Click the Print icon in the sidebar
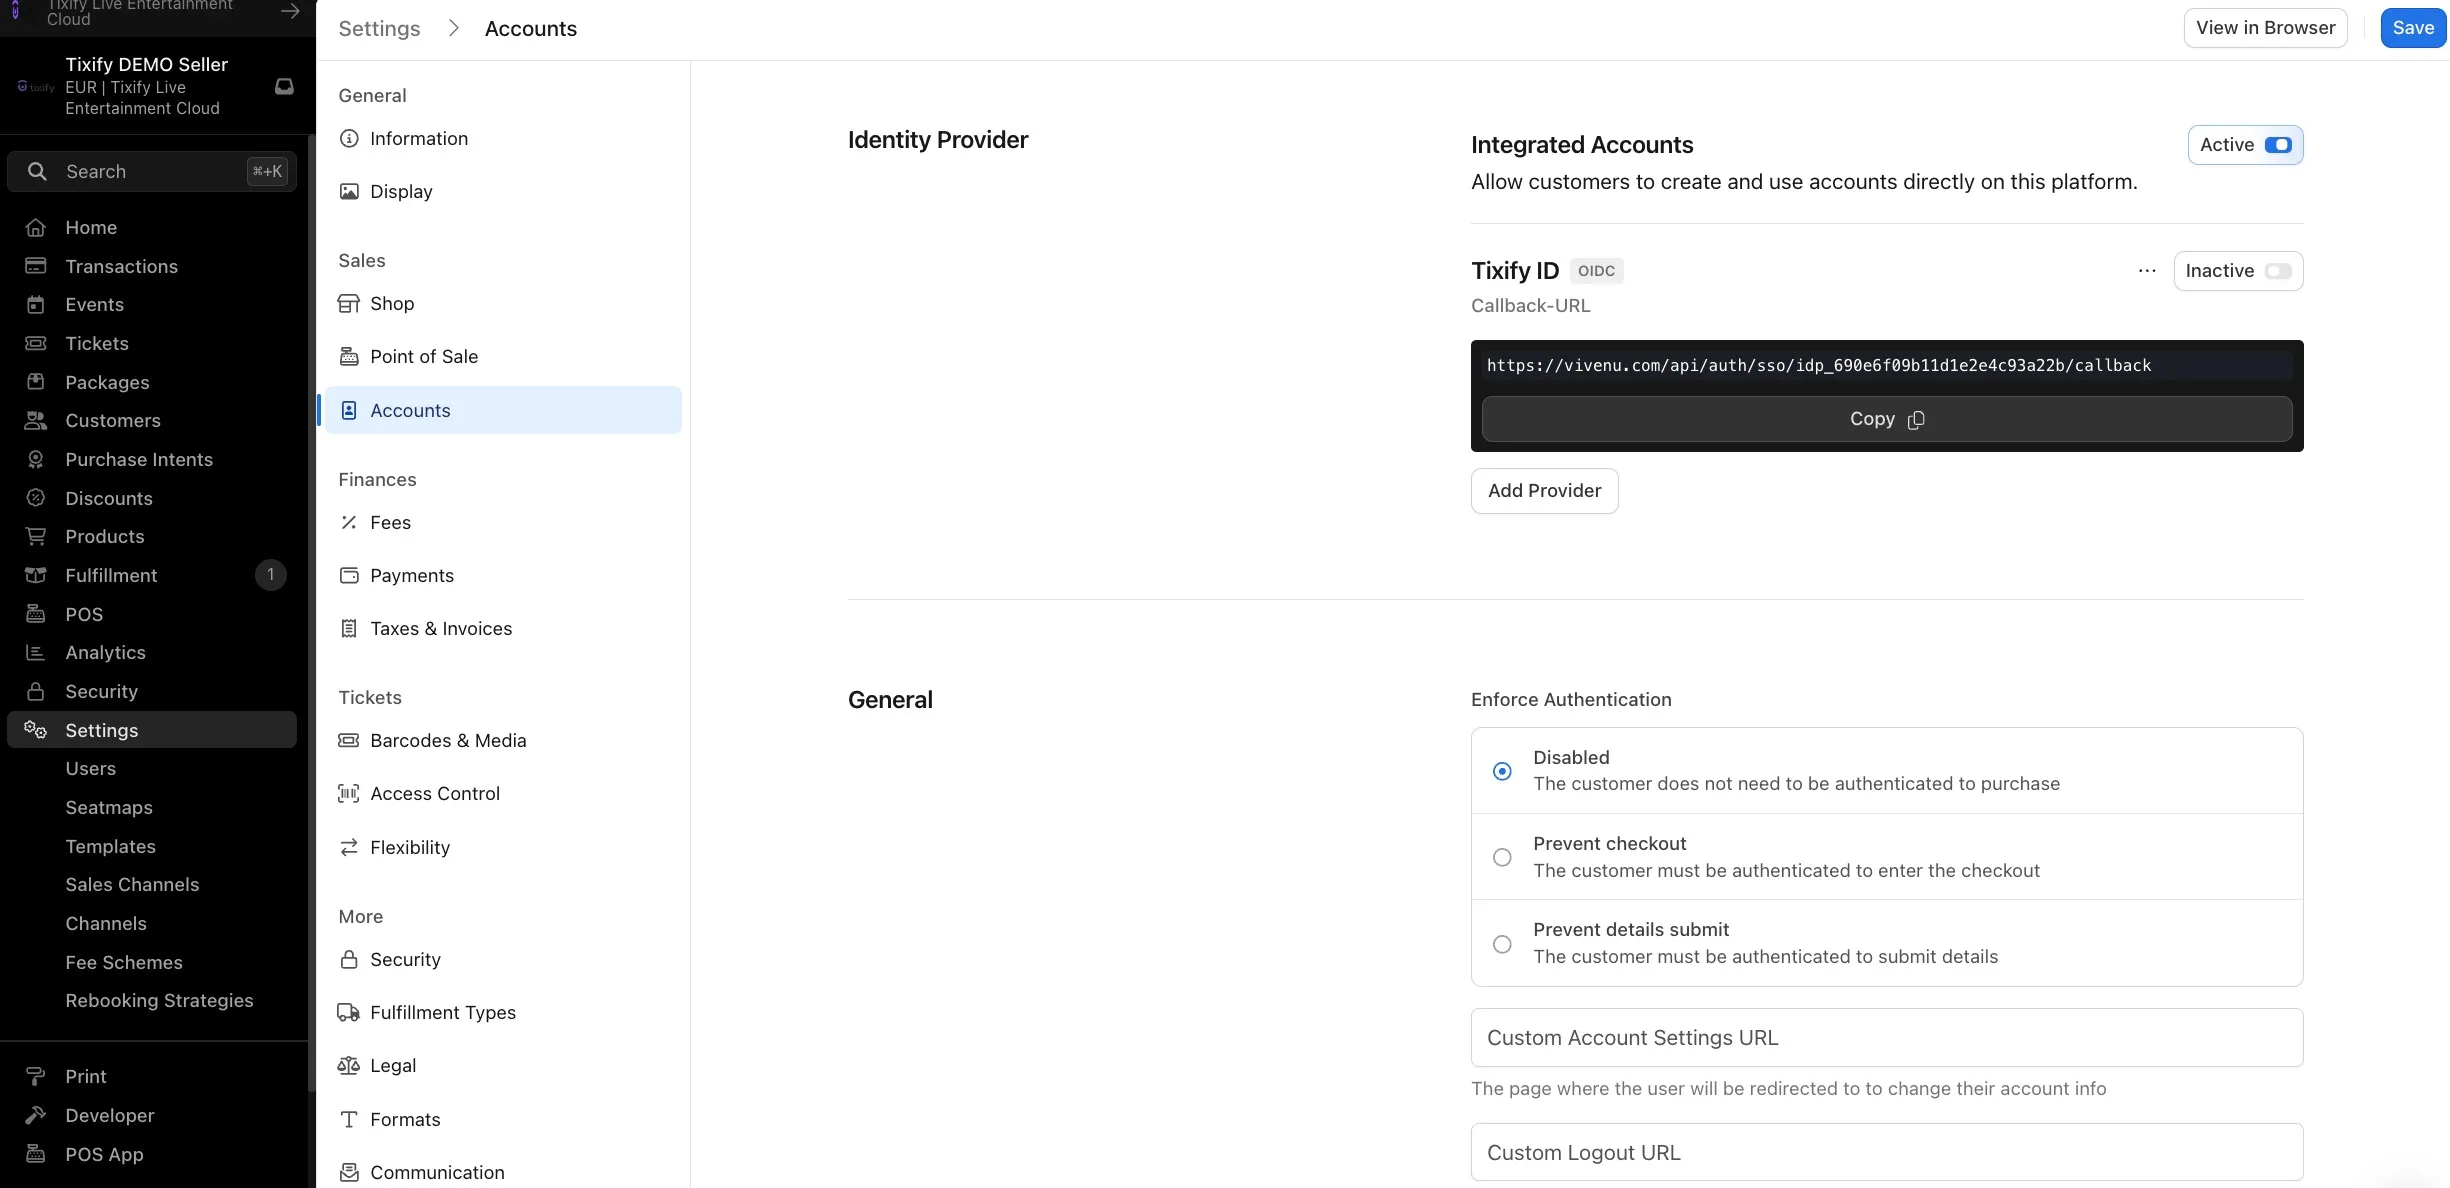 coord(36,1076)
